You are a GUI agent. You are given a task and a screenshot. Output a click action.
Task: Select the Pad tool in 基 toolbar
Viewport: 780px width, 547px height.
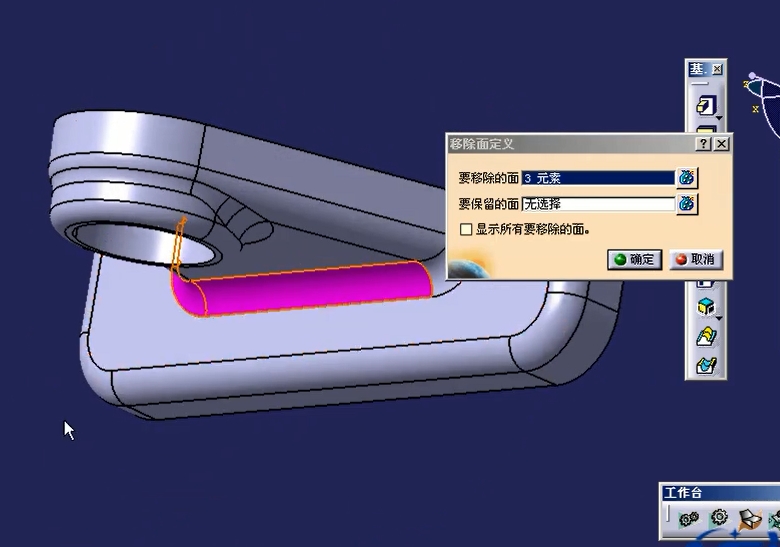[x=705, y=105]
